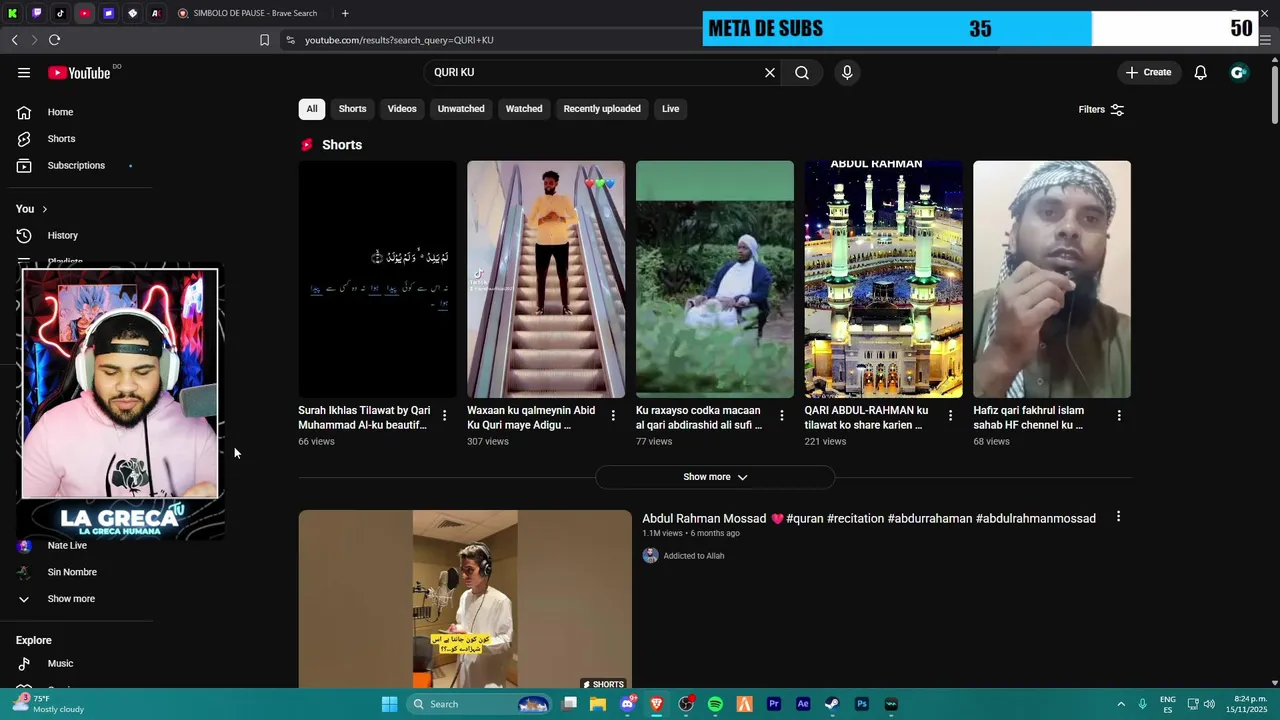Image resolution: width=1280 pixels, height=720 pixels.
Task: Open options for QARI ABDUL-RAHMAN short
Action: [951, 415]
